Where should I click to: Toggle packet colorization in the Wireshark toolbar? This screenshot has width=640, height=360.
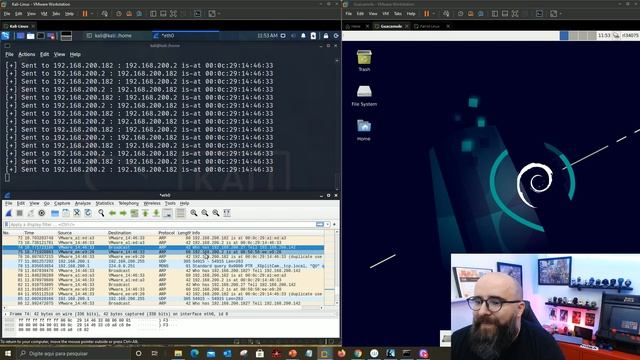point(180,213)
